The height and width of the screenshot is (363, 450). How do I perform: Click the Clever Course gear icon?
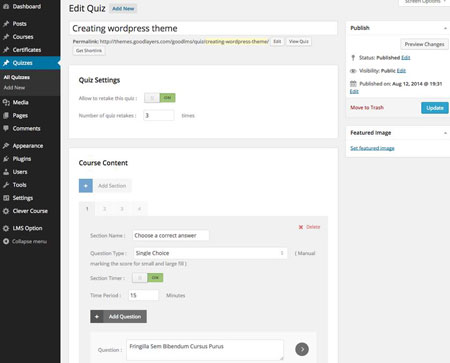[6, 211]
